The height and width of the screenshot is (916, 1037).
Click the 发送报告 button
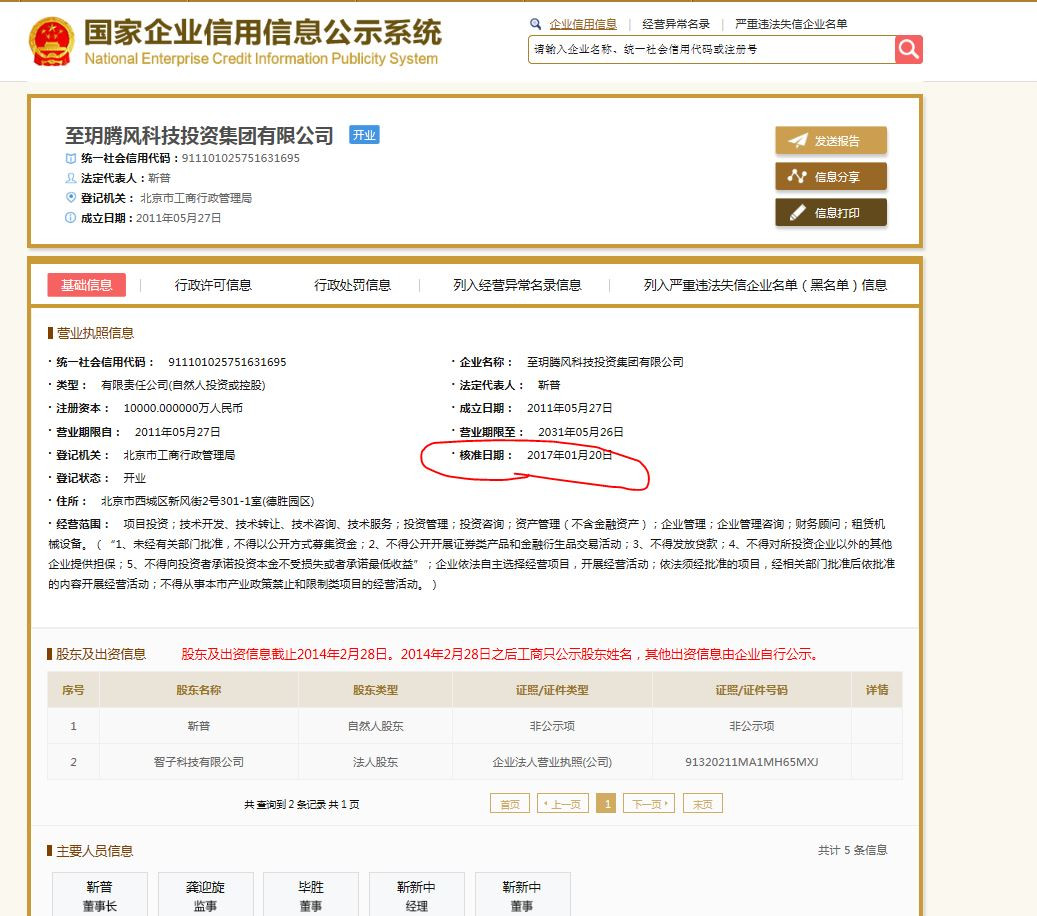pyautogui.click(x=831, y=140)
